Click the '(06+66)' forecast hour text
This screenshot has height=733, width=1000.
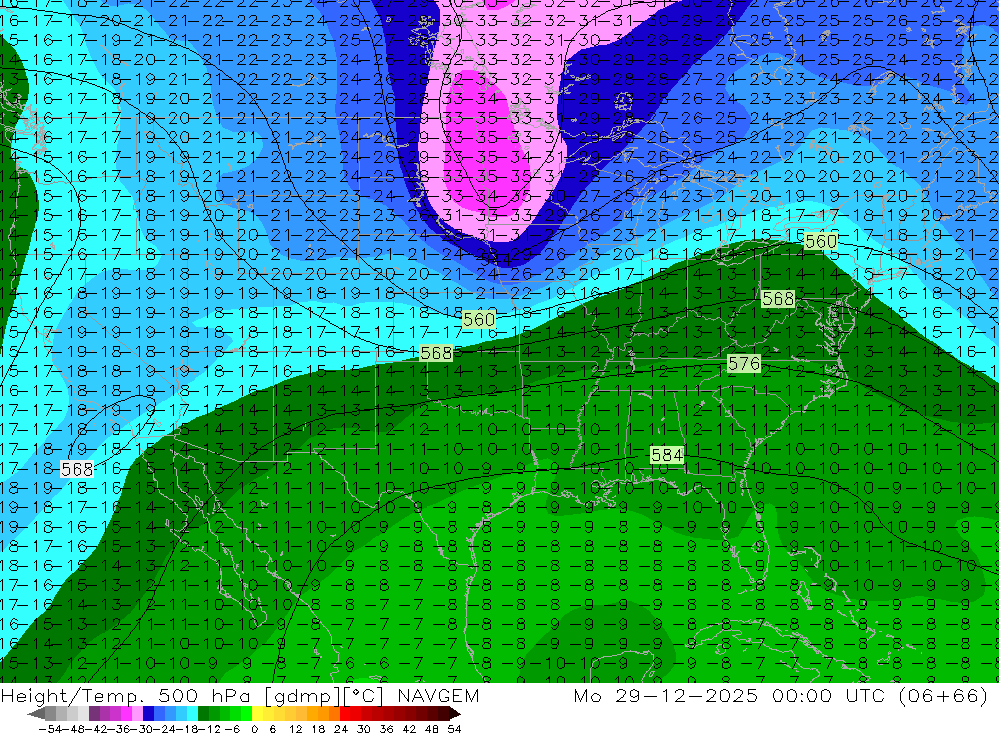pos(943,695)
